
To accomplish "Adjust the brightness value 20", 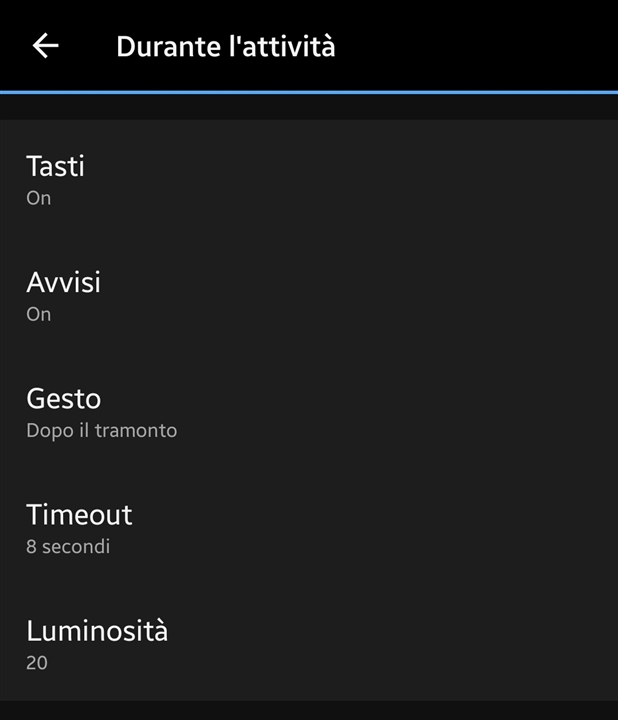I will click(x=37, y=663).
